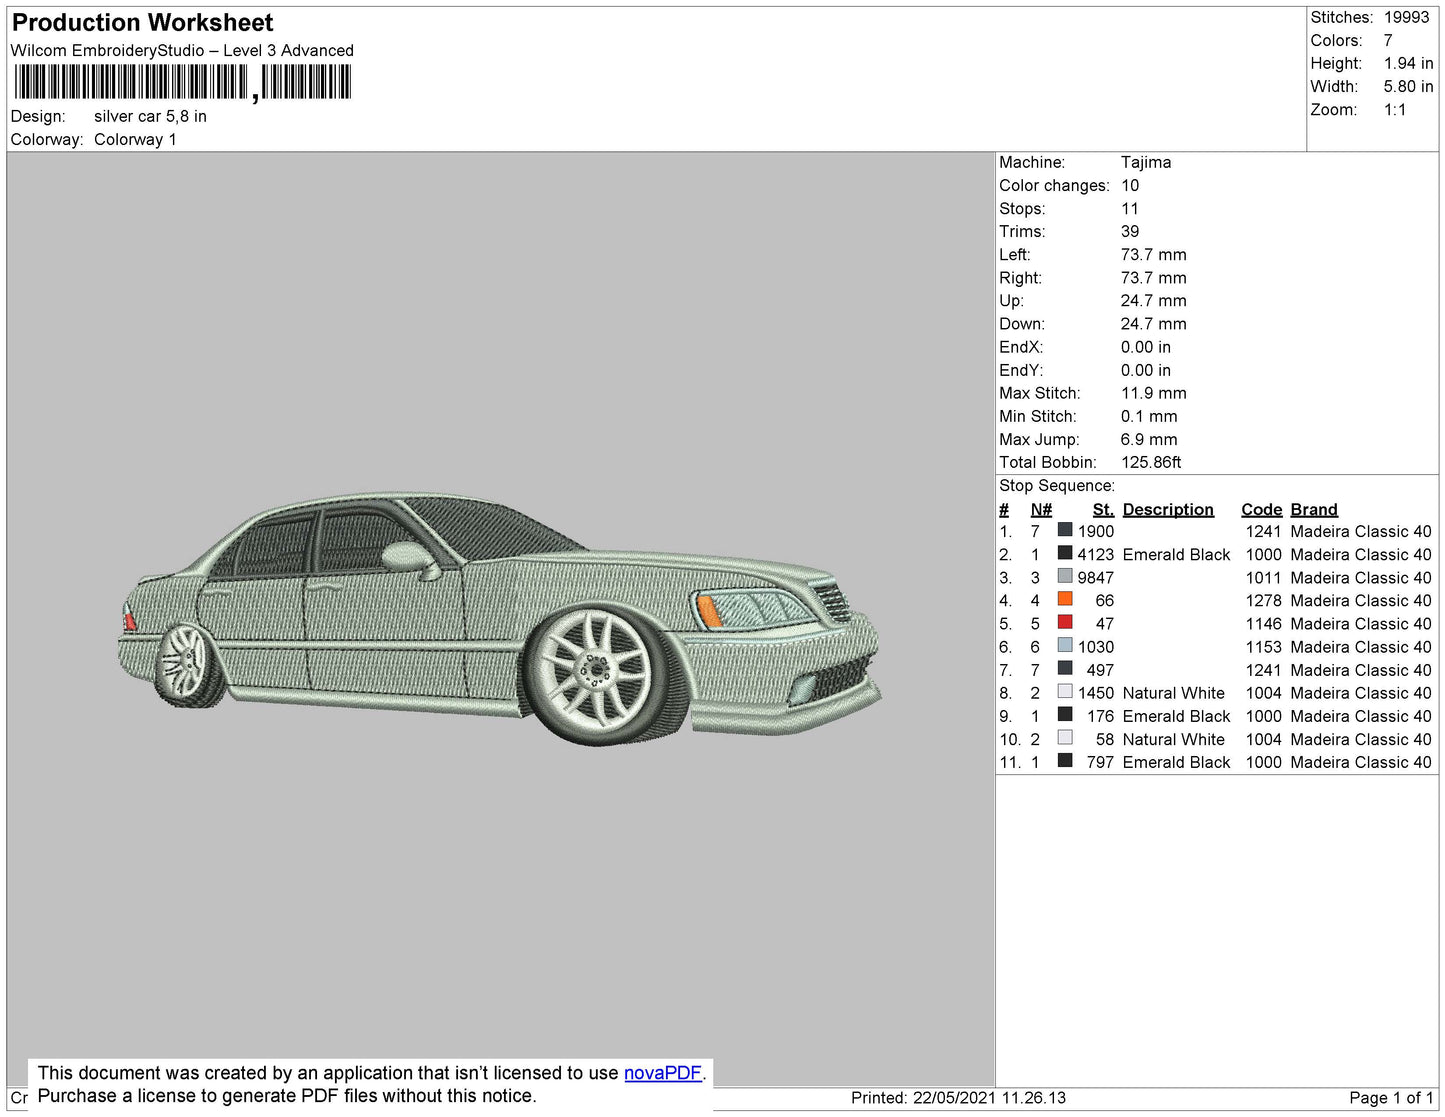The width and height of the screenshot is (1445, 1117).
Task: Click the Min Stitch value '0.1 mm'
Action: pos(1149,416)
